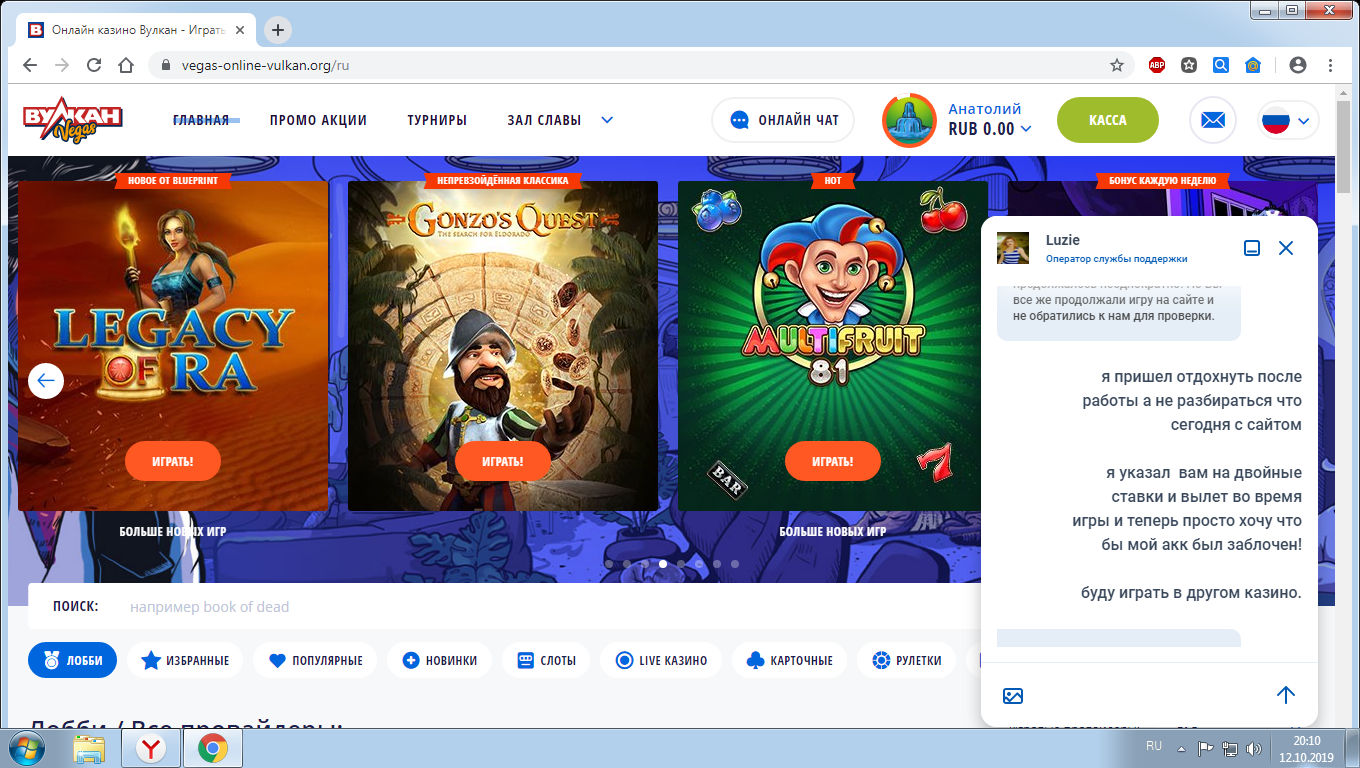
Task: Click the Vulkan Vegas logo
Action: (x=73, y=120)
